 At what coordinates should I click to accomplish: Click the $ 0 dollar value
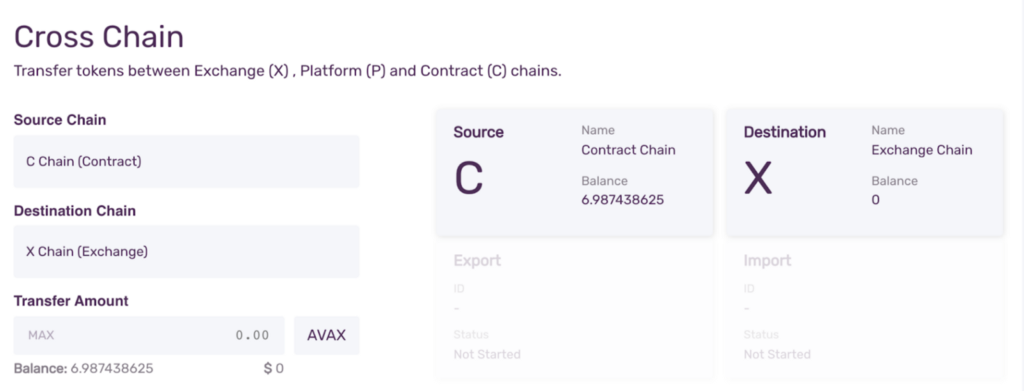point(274,368)
